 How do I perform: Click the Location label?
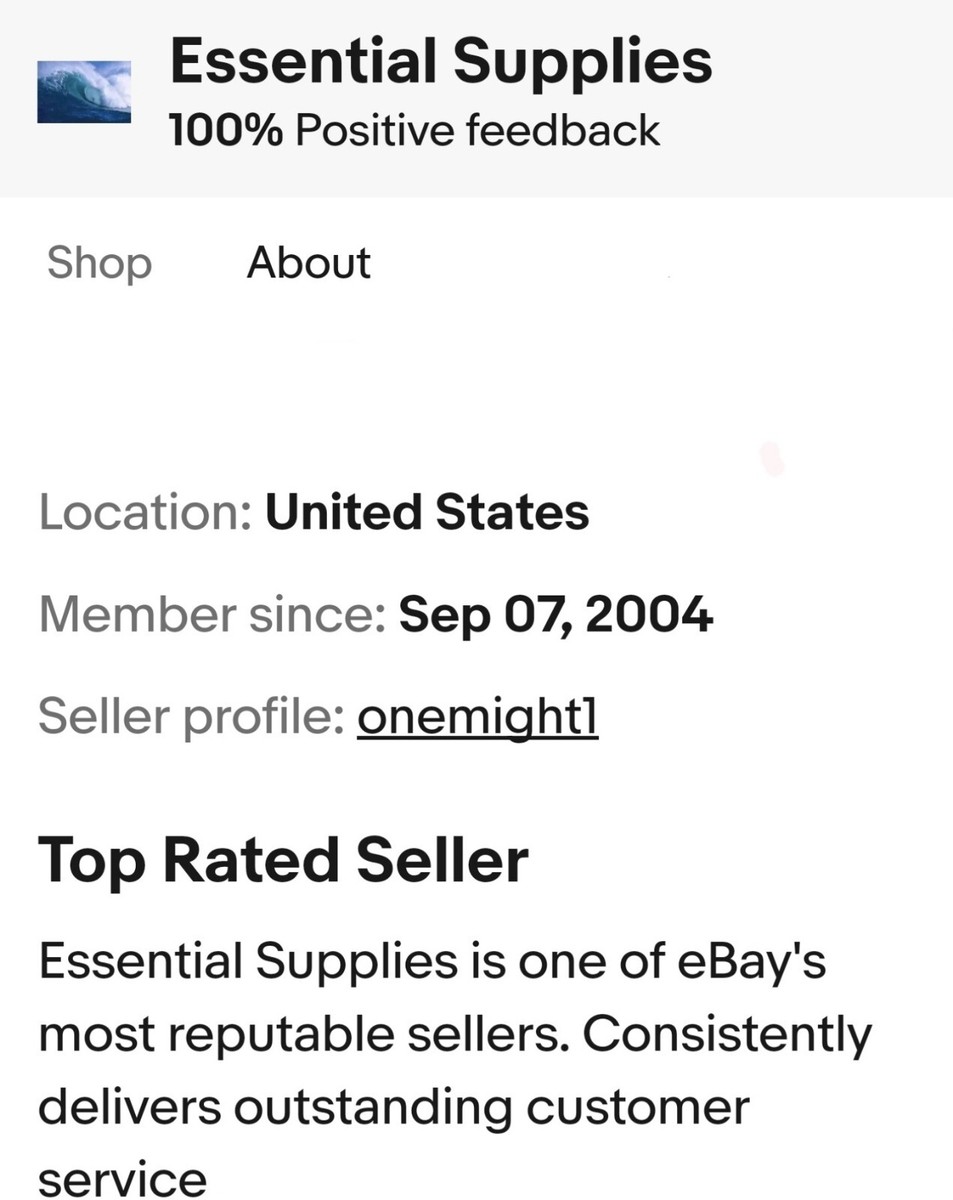point(144,512)
